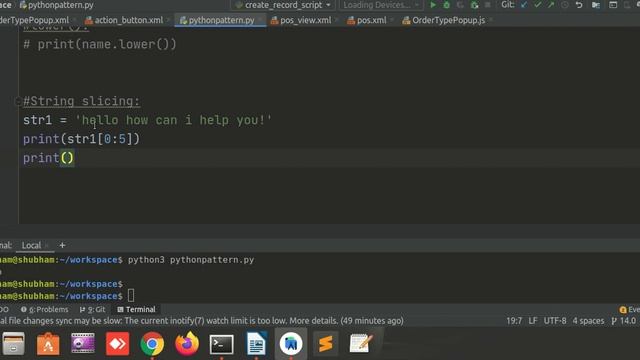
Task: Focus the active IDE dock icon
Action: [291, 344]
